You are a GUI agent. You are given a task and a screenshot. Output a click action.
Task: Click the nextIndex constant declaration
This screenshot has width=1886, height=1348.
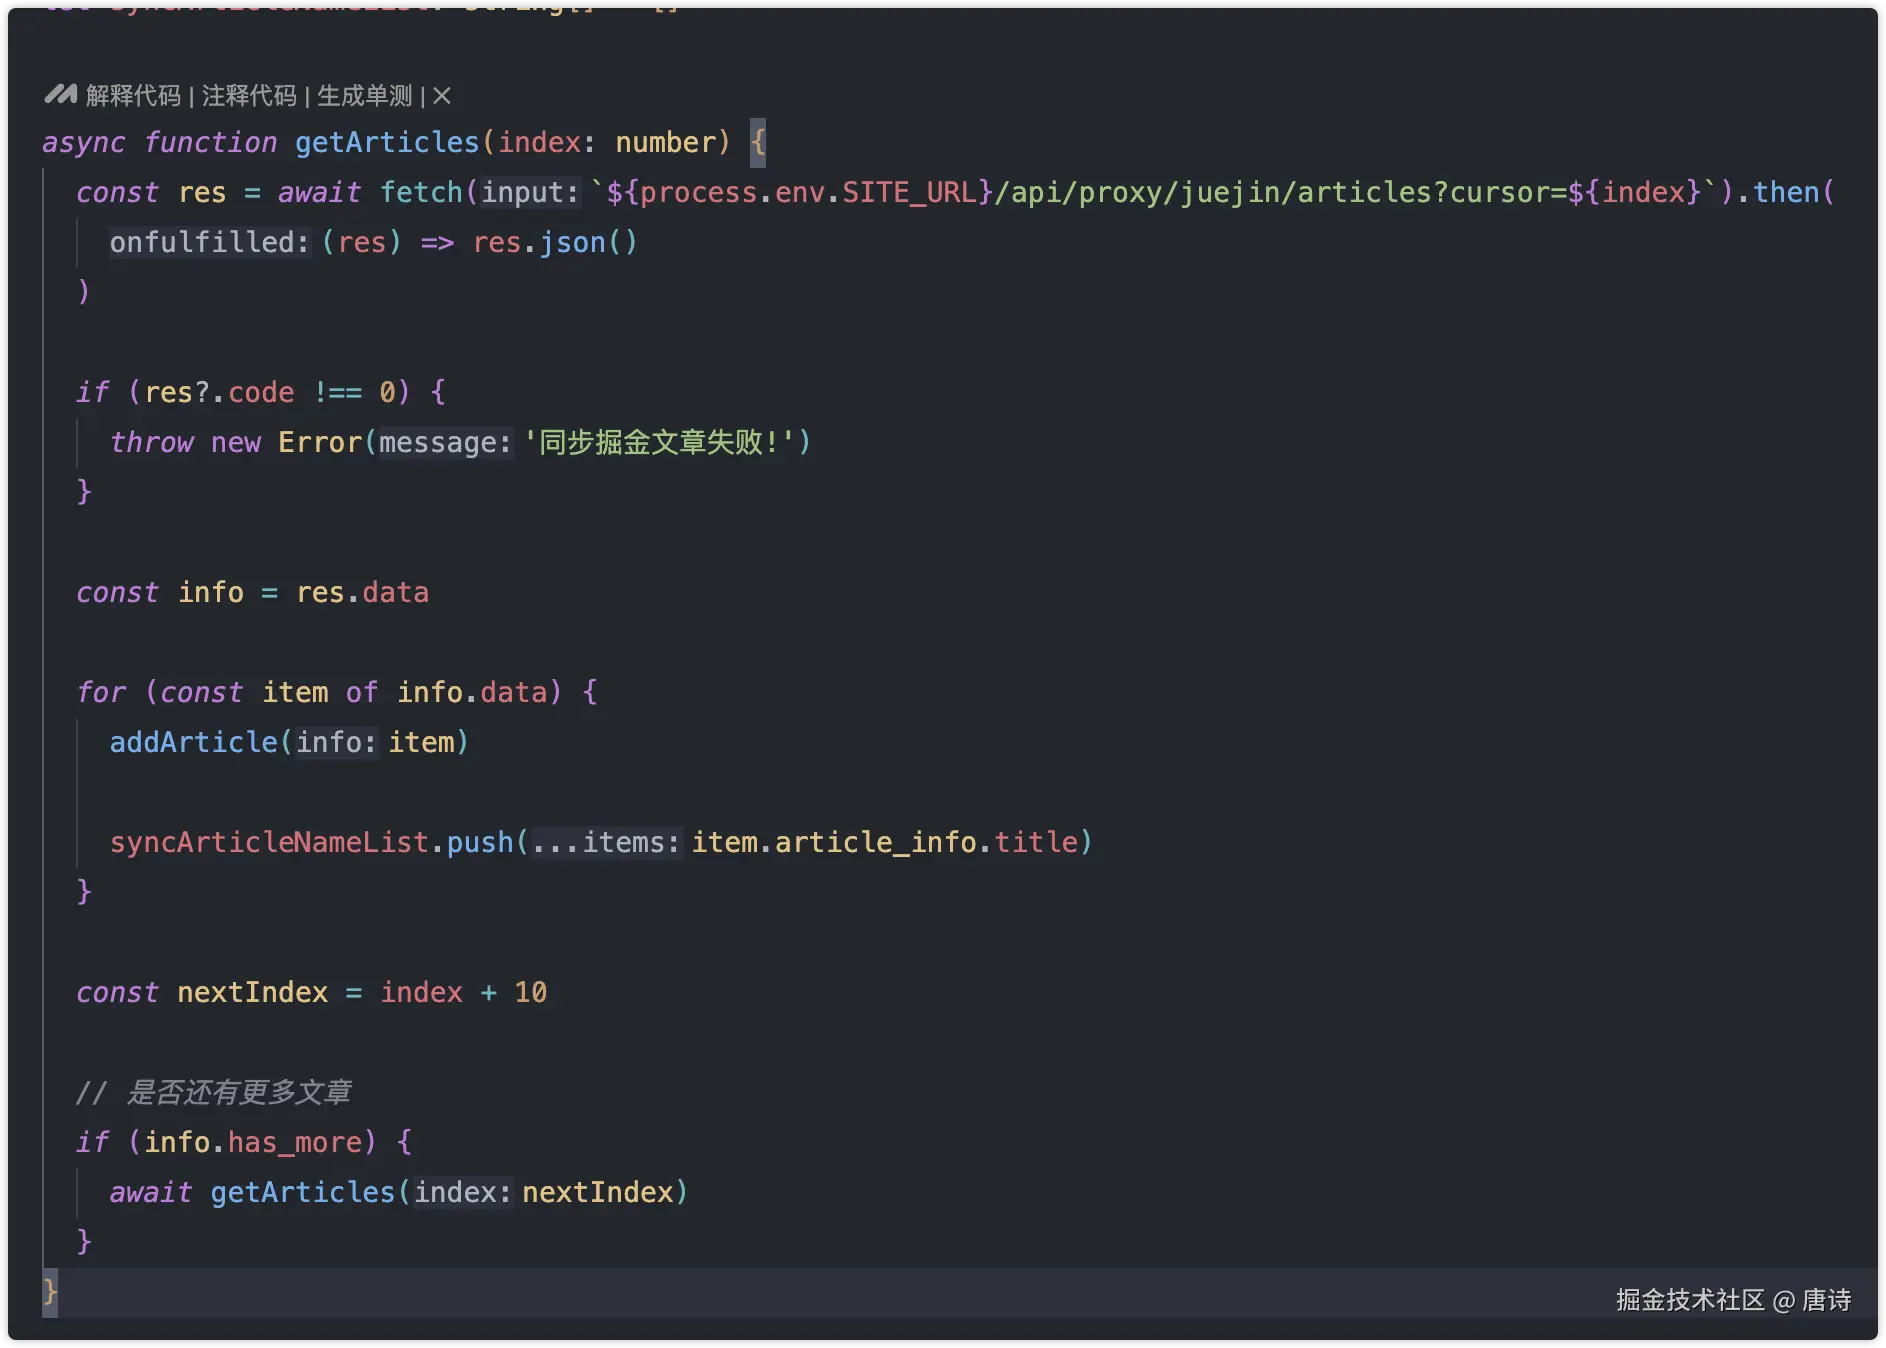(252, 992)
